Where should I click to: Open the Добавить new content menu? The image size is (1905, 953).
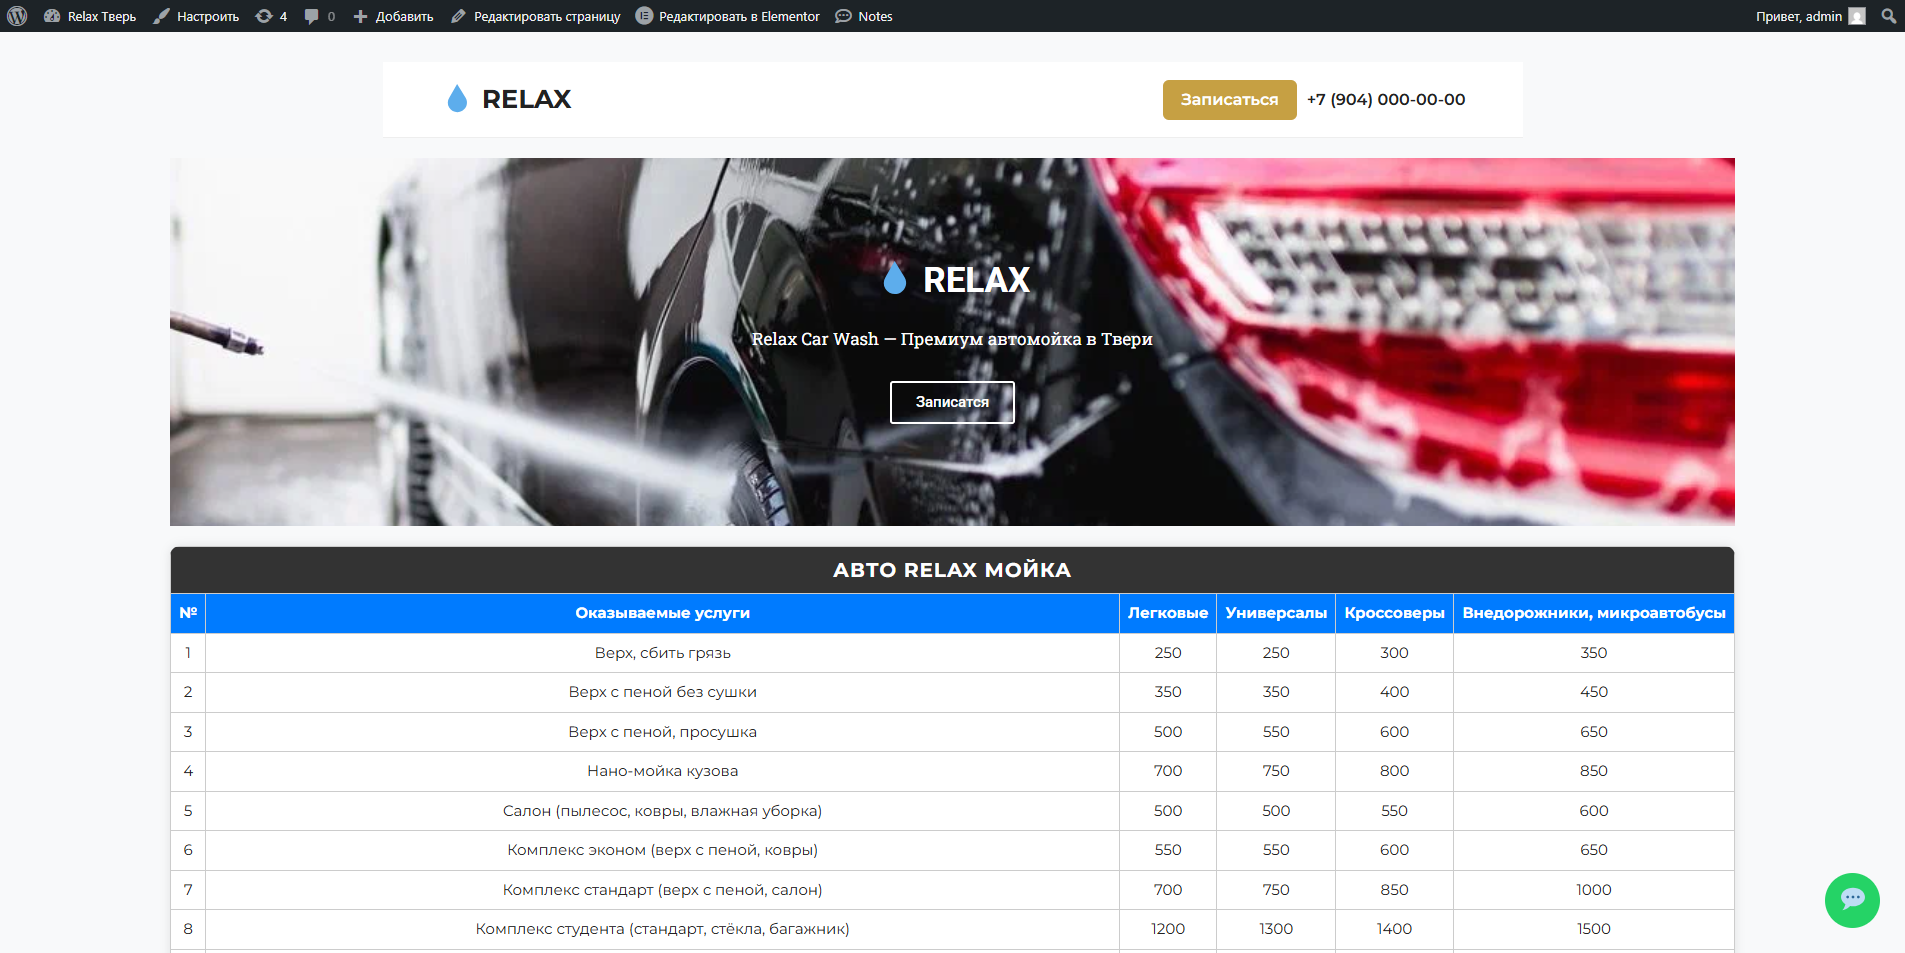tap(394, 16)
